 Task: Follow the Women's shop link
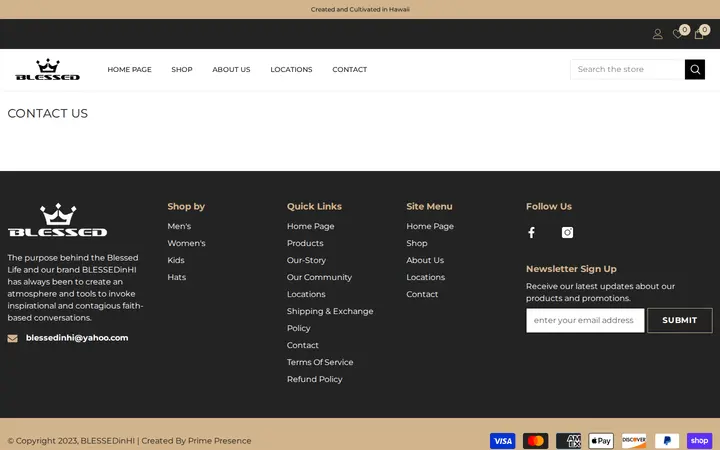(x=186, y=243)
